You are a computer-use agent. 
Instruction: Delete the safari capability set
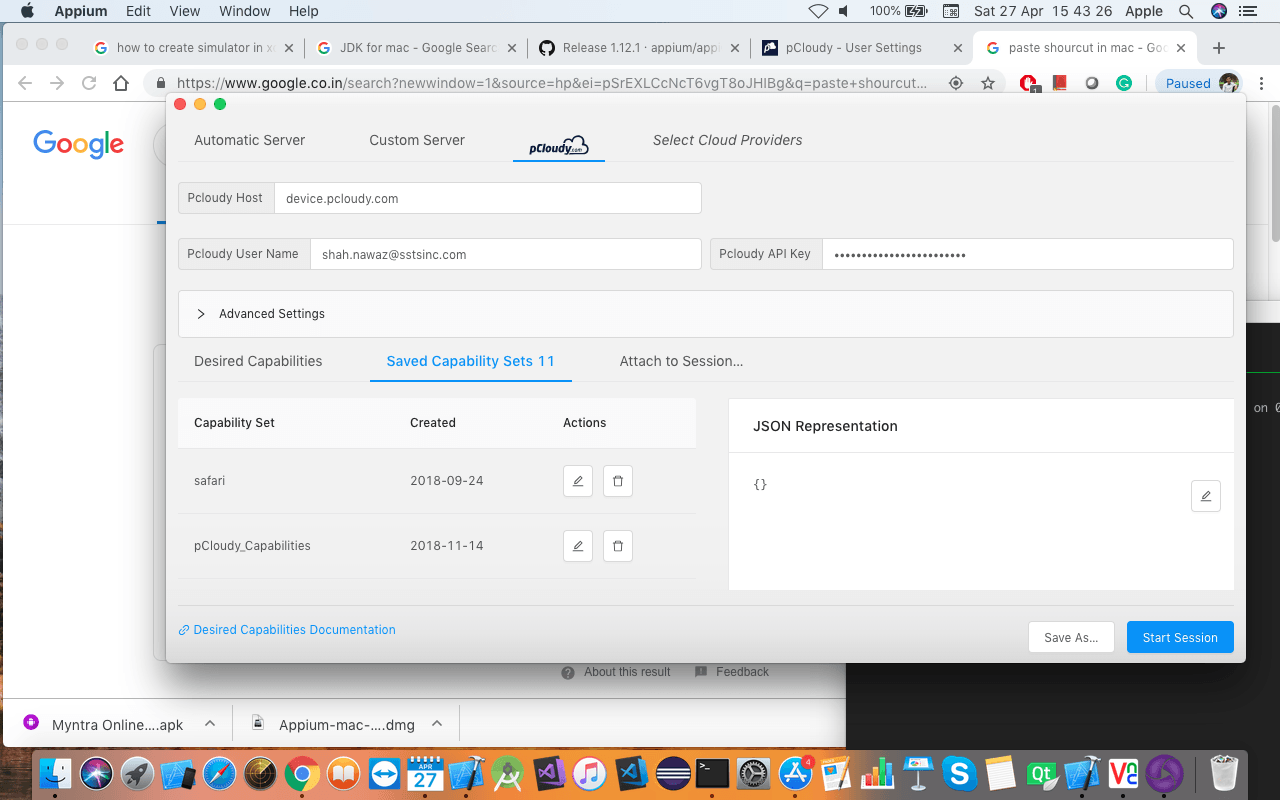point(618,481)
